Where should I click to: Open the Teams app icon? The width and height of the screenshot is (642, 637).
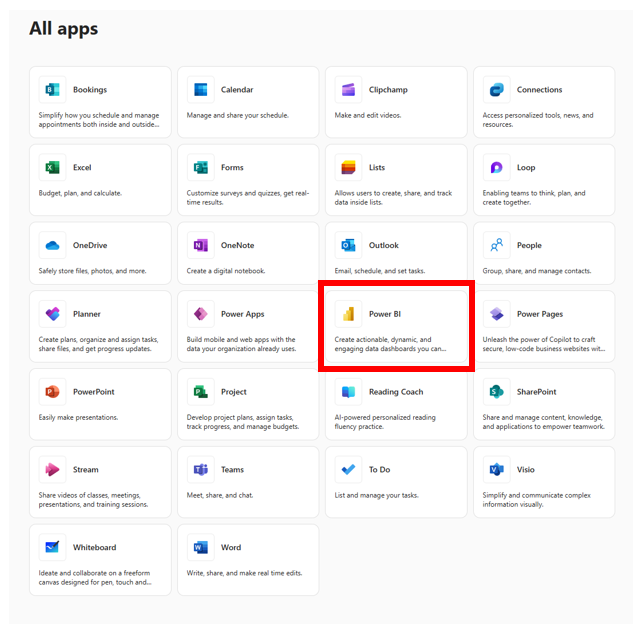[x=201, y=470]
